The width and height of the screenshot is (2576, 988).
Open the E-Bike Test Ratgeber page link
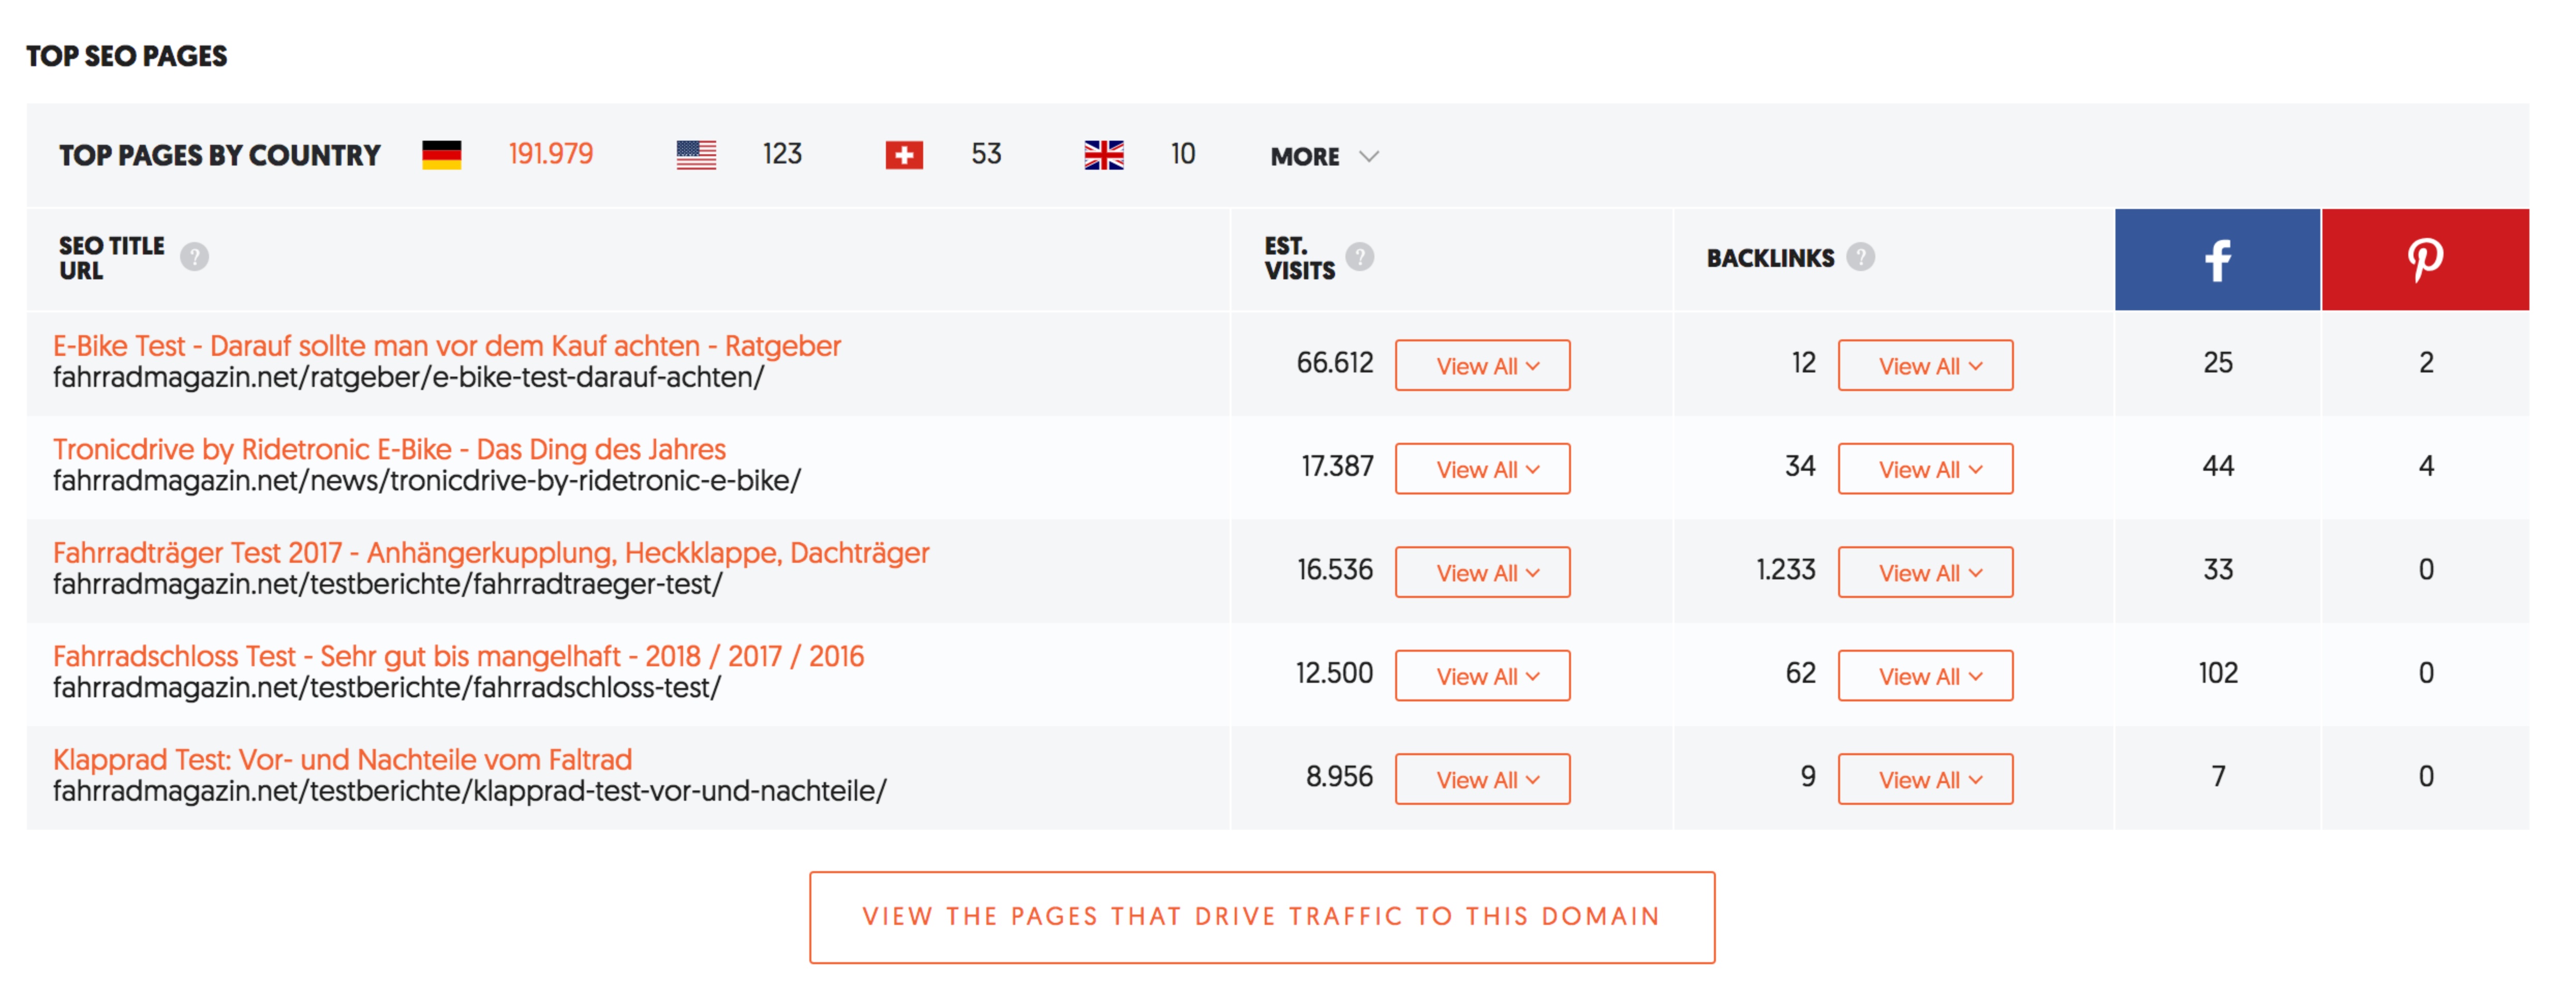click(x=446, y=346)
